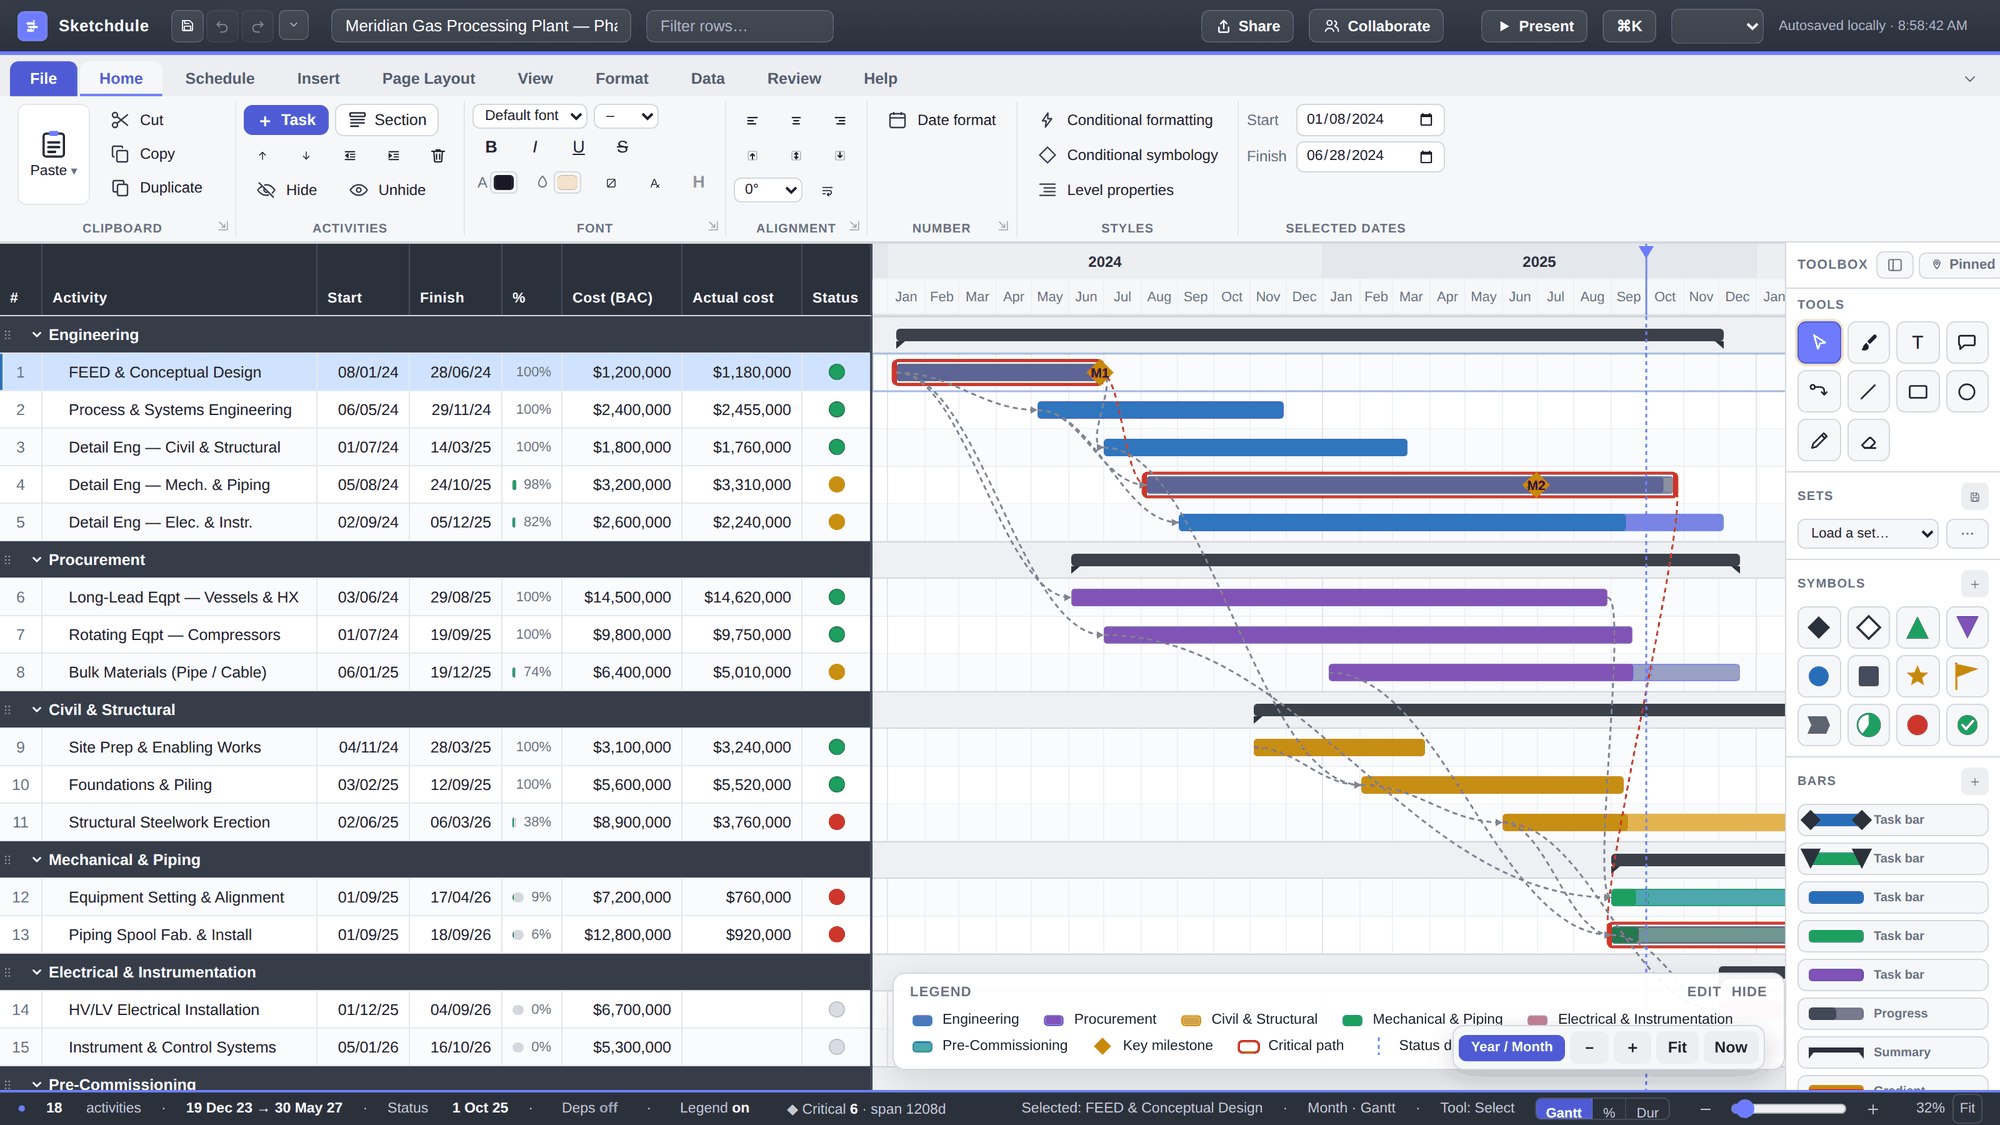2000x1125 pixels.
Task: Click the save set icon in Sets
Action: [1974, 497]
